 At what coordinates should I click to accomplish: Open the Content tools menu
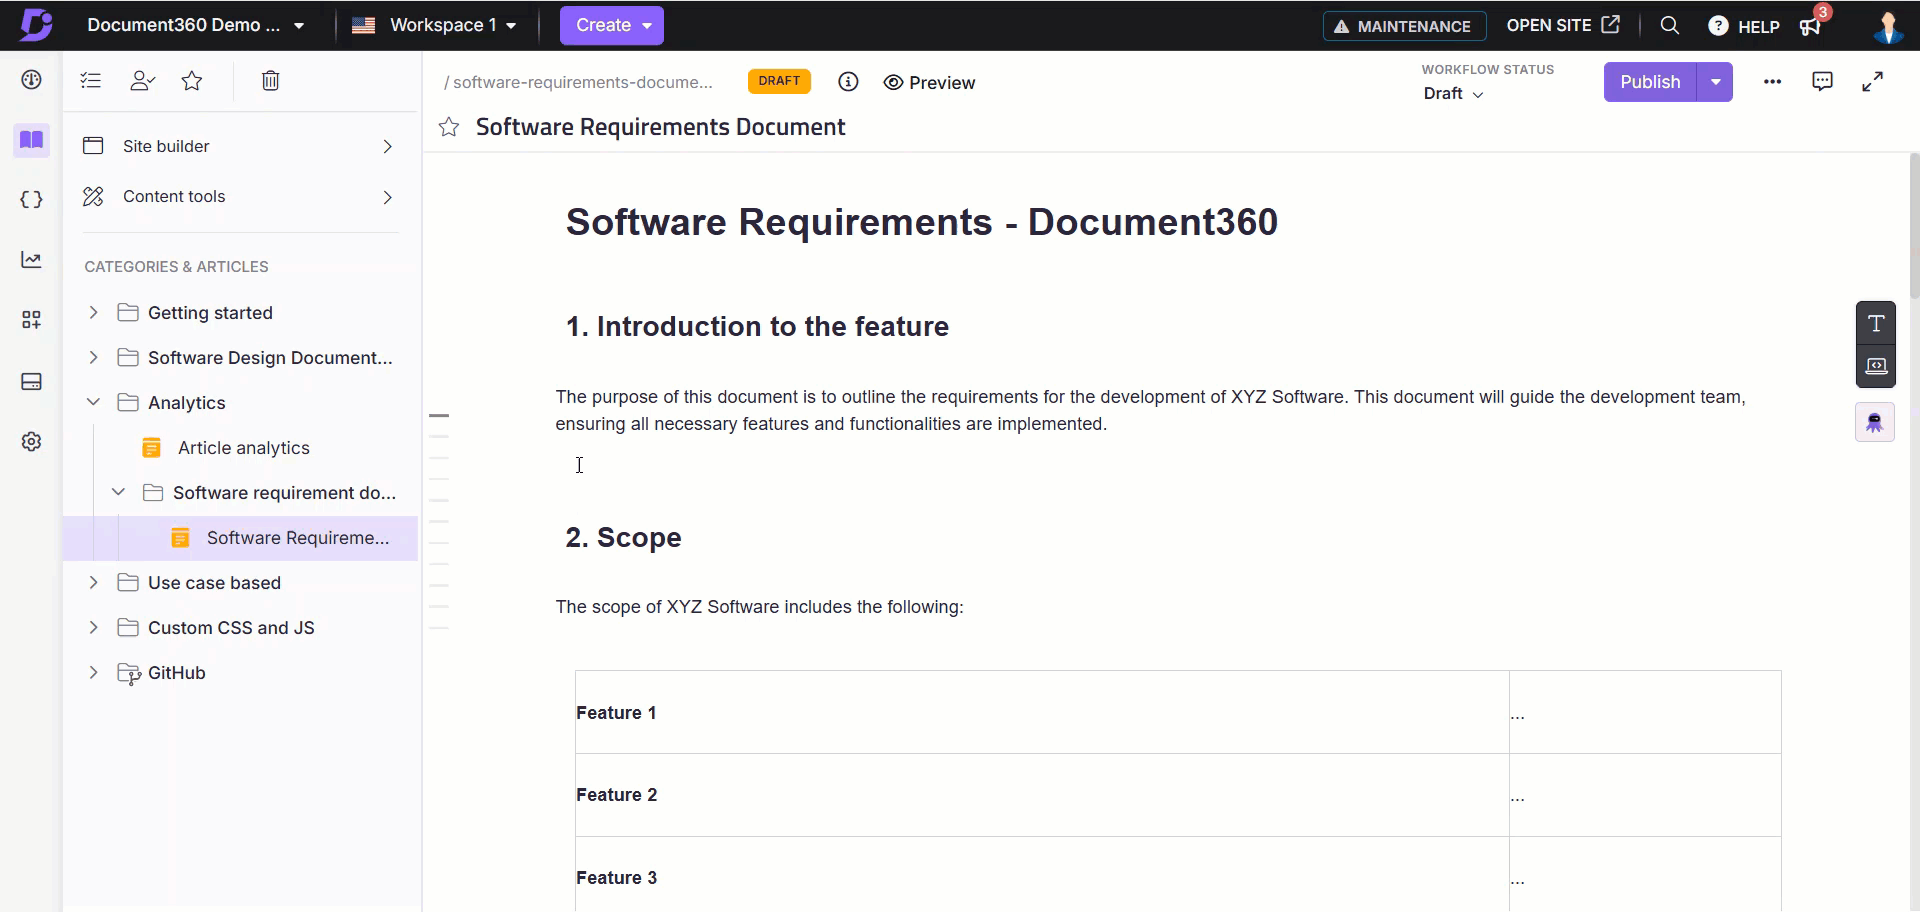tap(240, 197)
